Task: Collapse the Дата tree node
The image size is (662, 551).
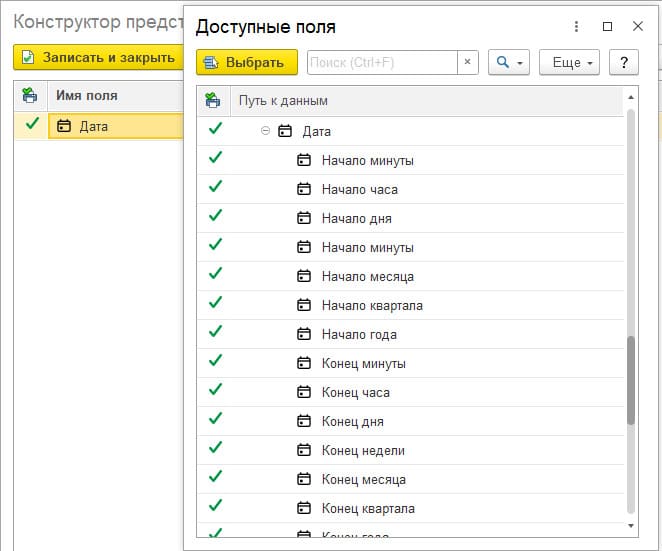Action: (265, 131)
